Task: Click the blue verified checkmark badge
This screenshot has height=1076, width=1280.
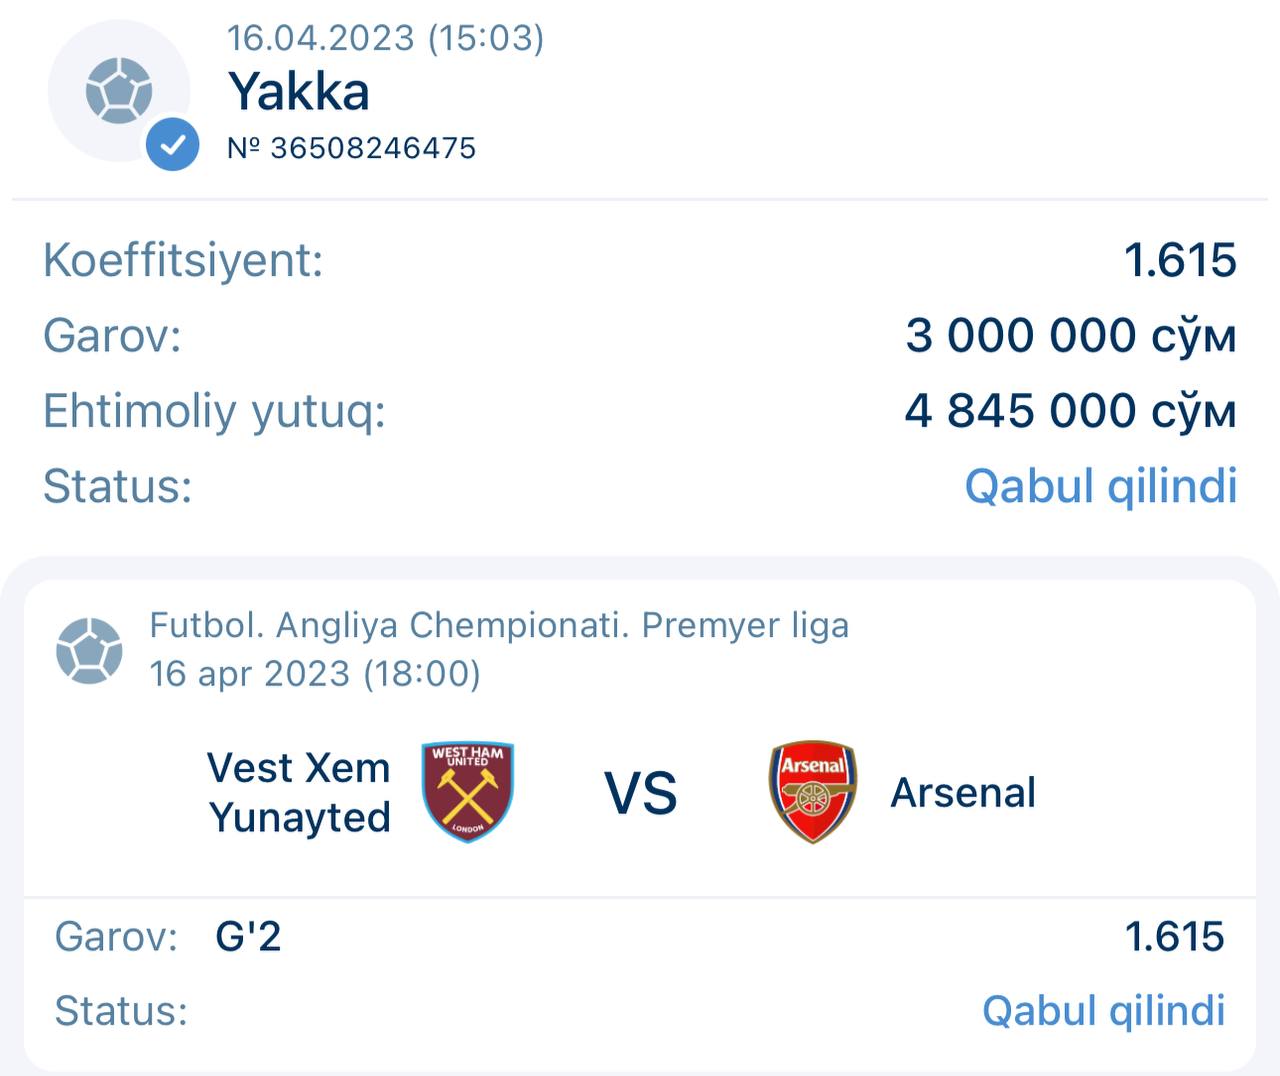Action: point(172,145)
